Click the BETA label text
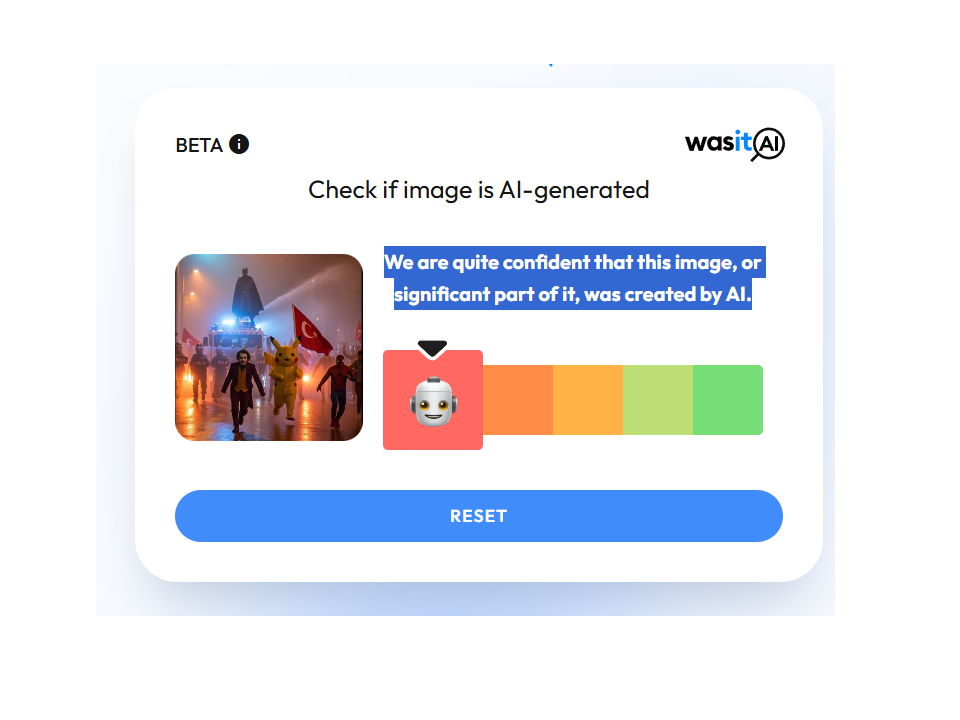960x720 pixels. click(199, 145)
